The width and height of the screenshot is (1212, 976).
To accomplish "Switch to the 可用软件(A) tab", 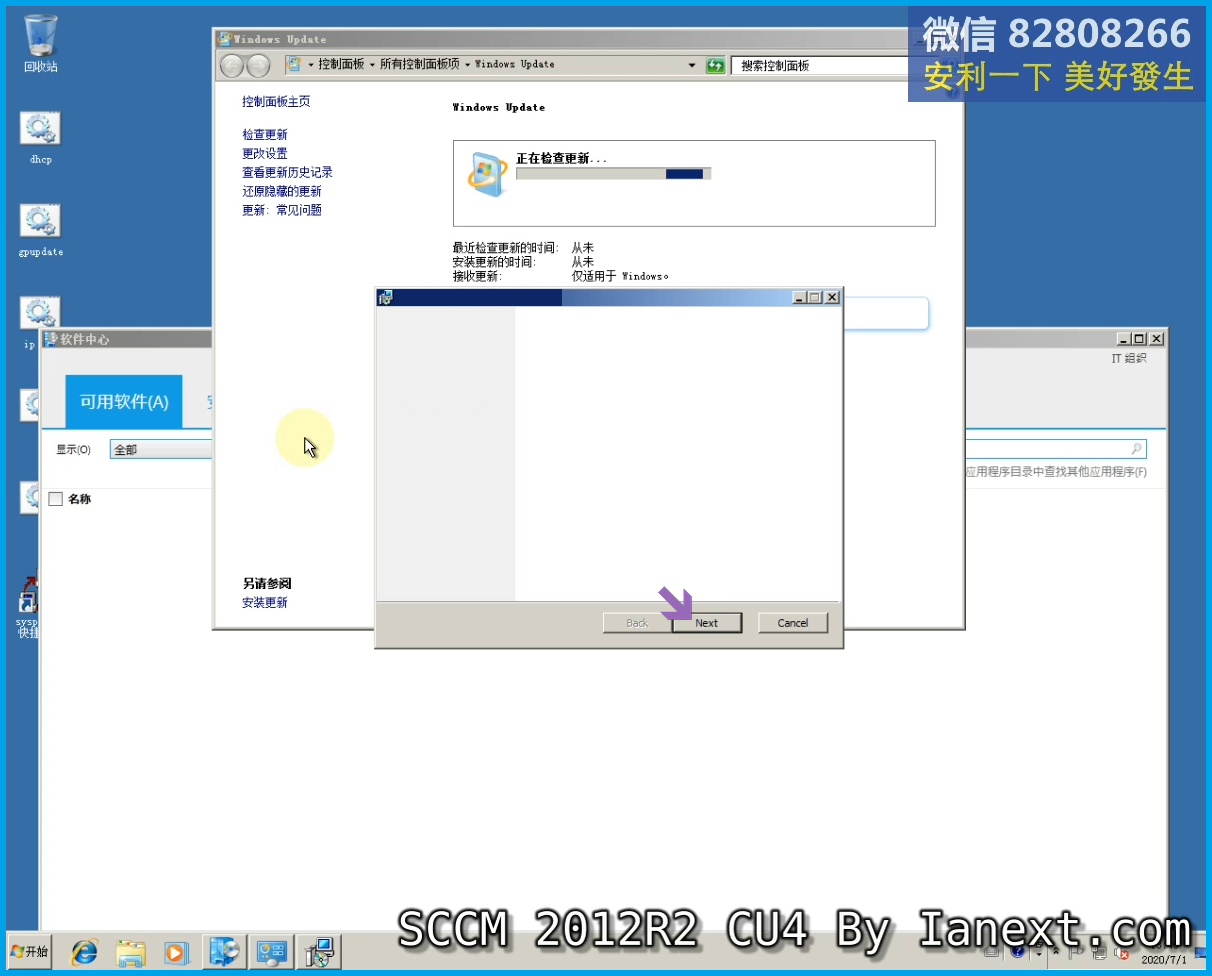I will pyautogui.click(x=124, y=401).
